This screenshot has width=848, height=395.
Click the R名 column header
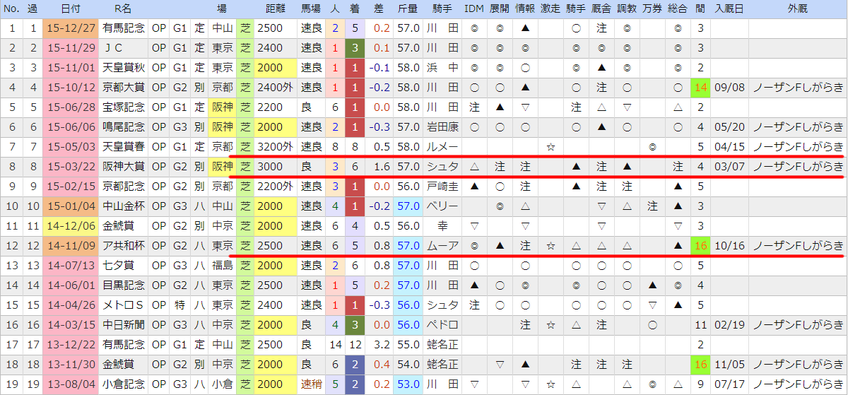(123, 9)
